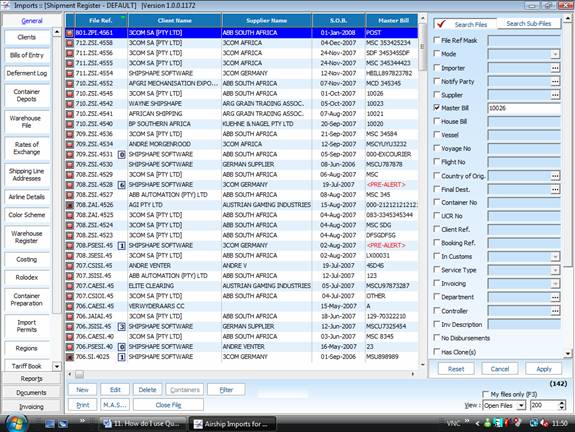
Task: Click the dark file icon beside 708.ZAI.4526
Action: pos(70,205)
